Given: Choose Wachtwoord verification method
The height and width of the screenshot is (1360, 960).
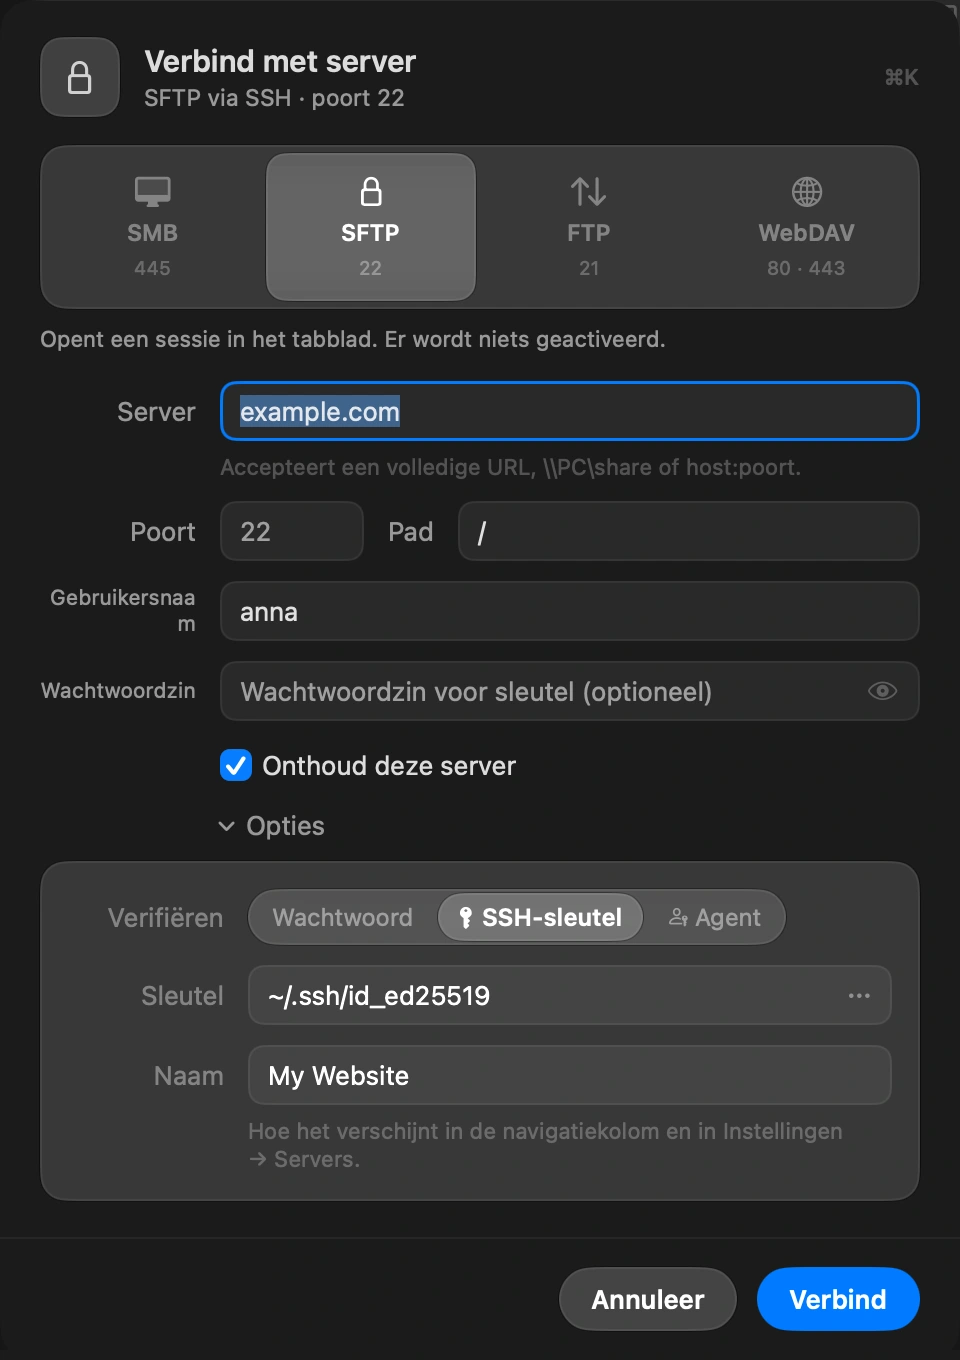Looking at the screenshot, I should point(343,918).
